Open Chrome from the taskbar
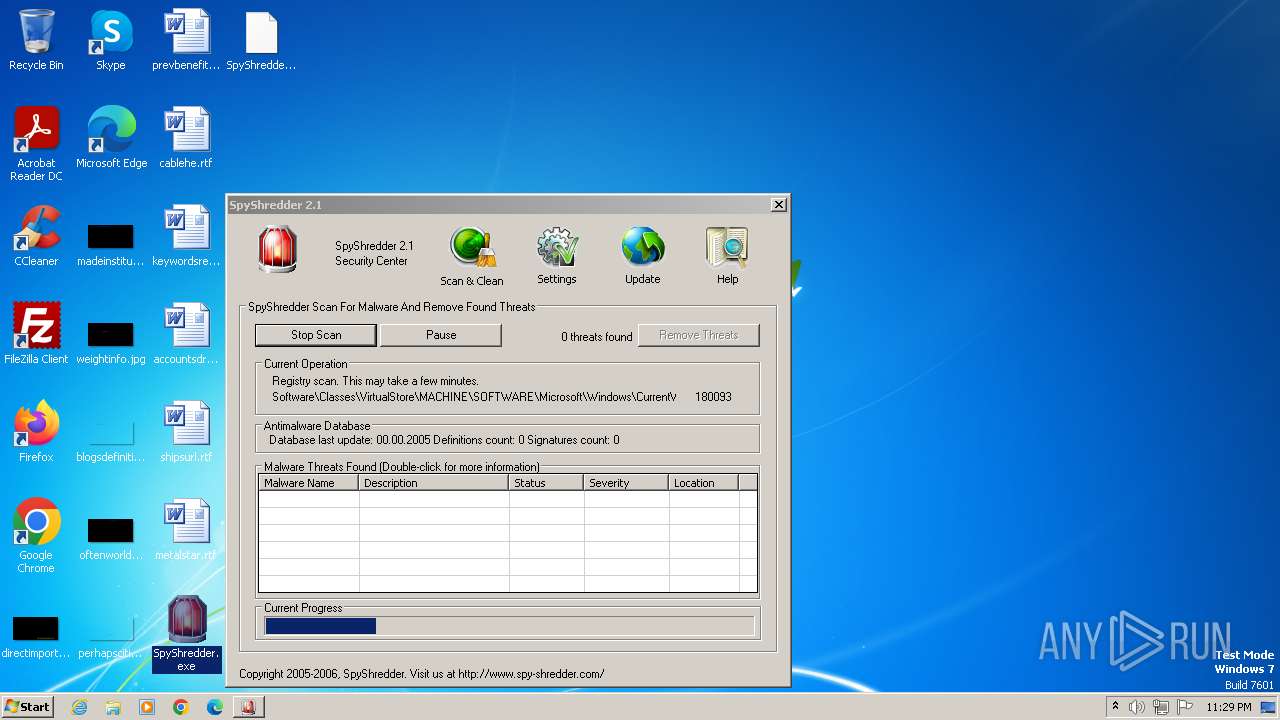This screenshot has height=720, width=1280. point(180,707)
